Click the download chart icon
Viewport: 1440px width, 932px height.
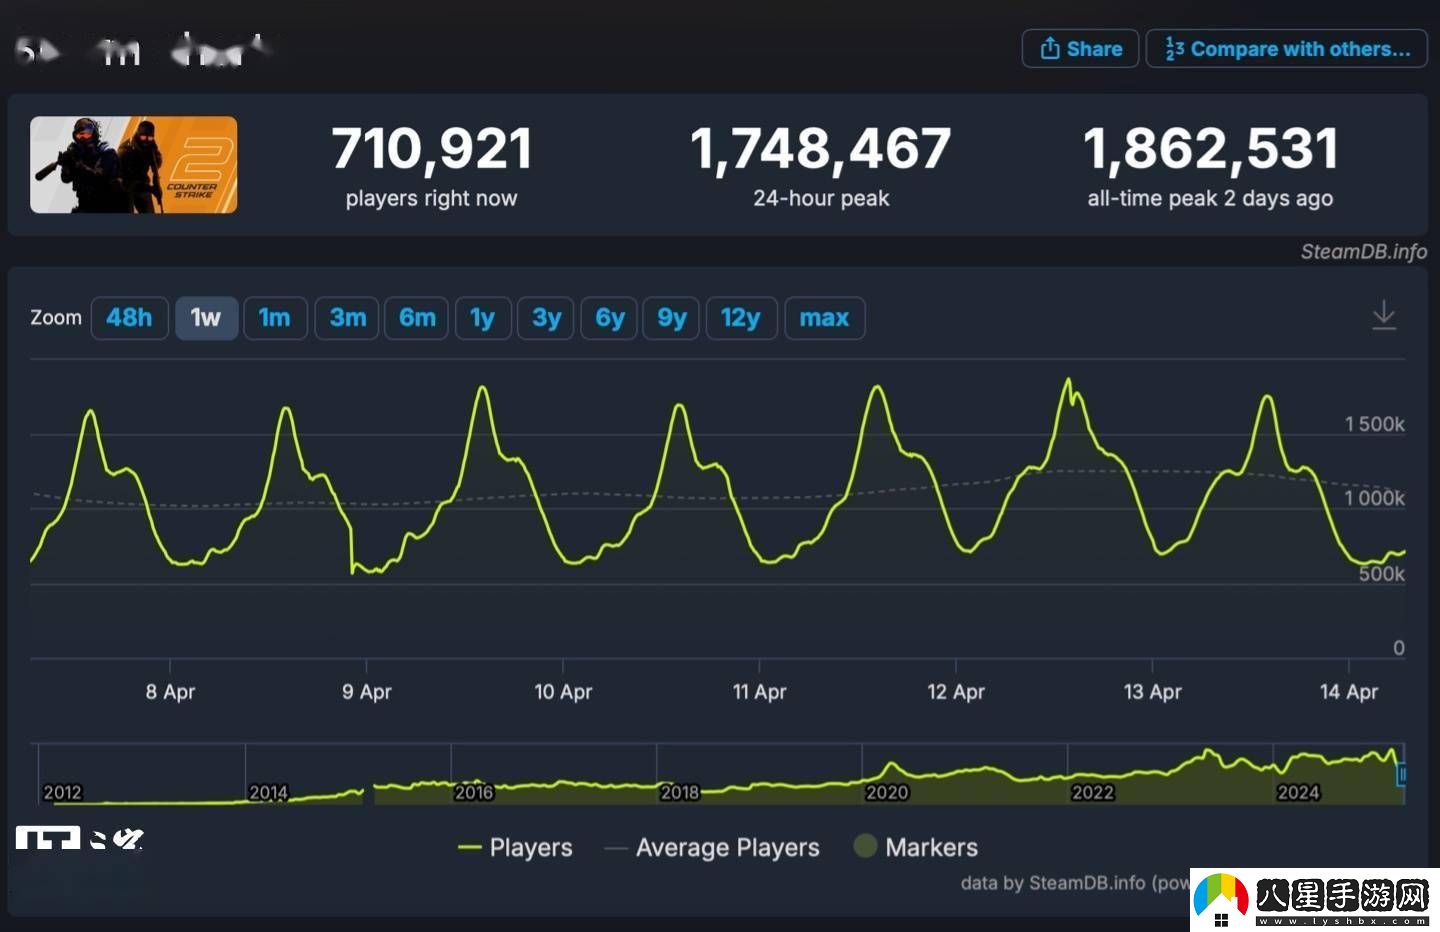(1384, 315)
